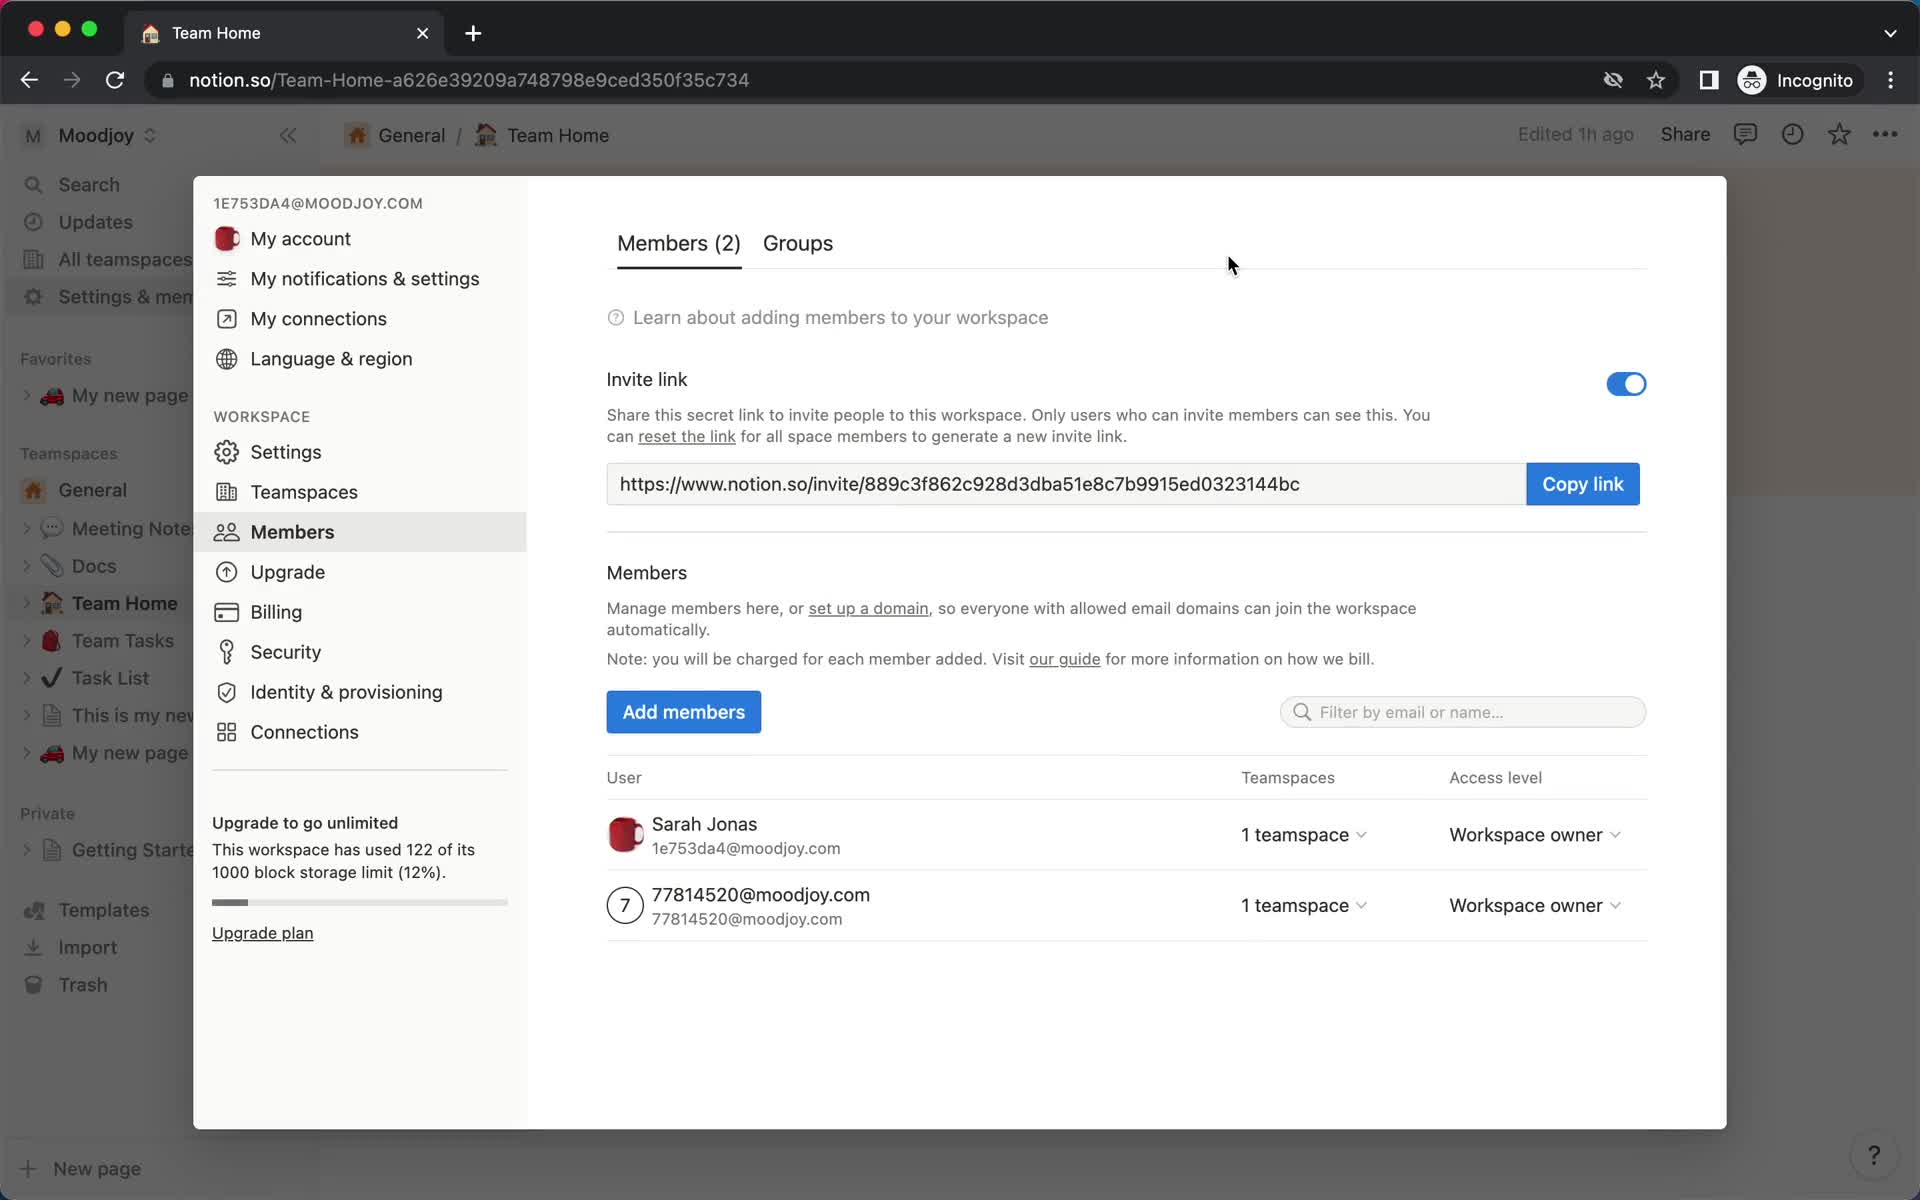Open 77814520@moodjoy.com teamspace dropdown
The height and width of the screenshot is (1200, 1920).
pyautogui.click(x=1303, y=906)
